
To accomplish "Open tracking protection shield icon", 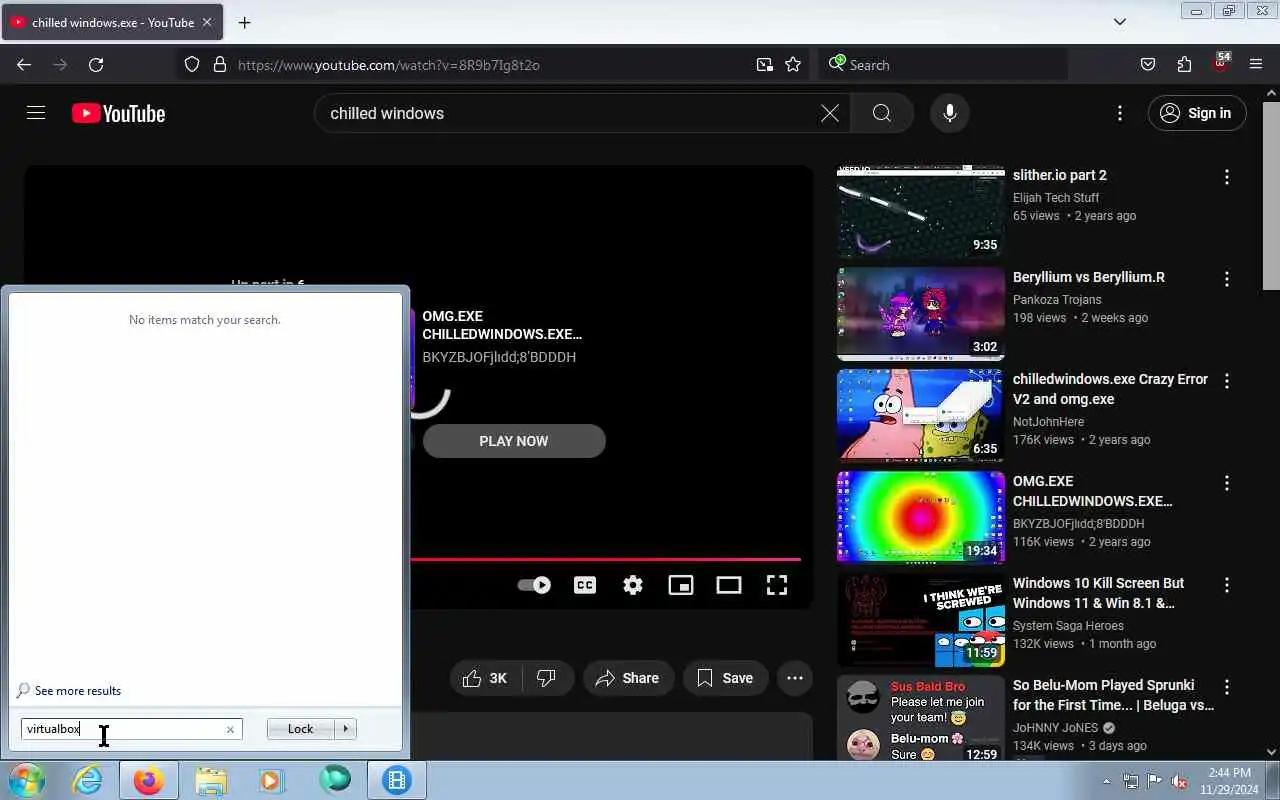I will [192, 65].
